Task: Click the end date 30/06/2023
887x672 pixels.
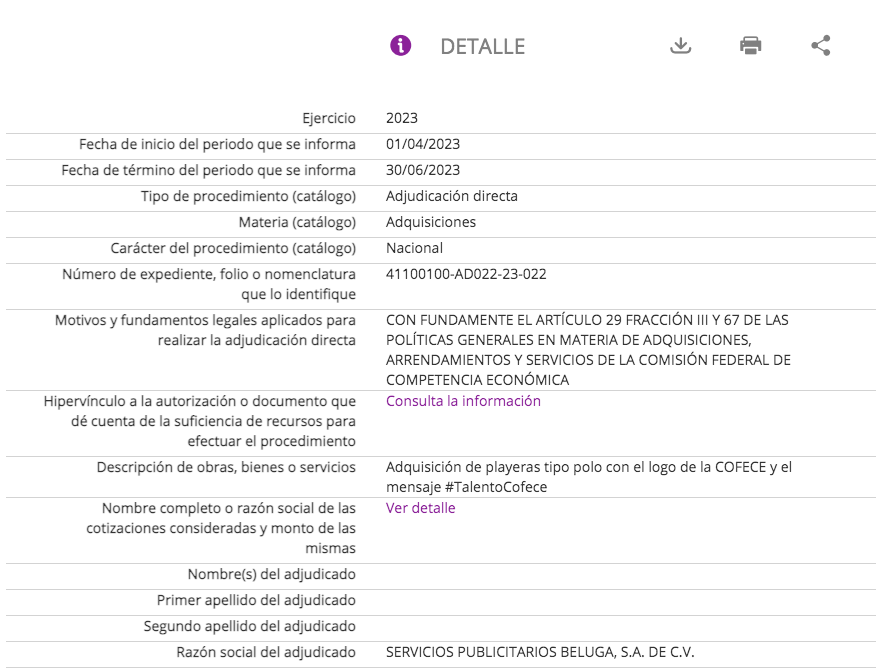Action: pyautogui.click(x=423, y=170)
